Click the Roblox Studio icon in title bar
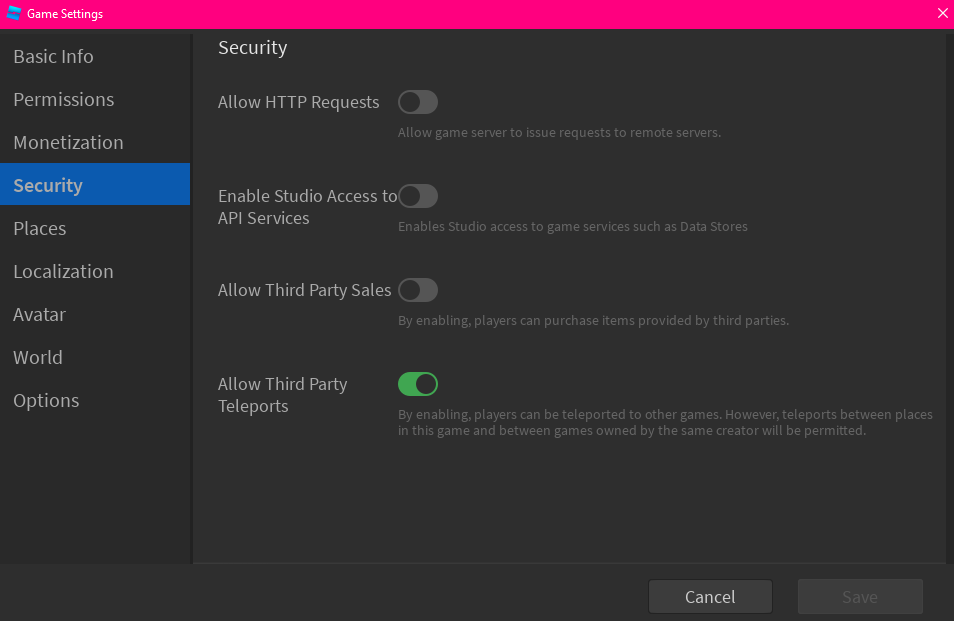This screenshot has height=621, width=954. click(13, 13)
